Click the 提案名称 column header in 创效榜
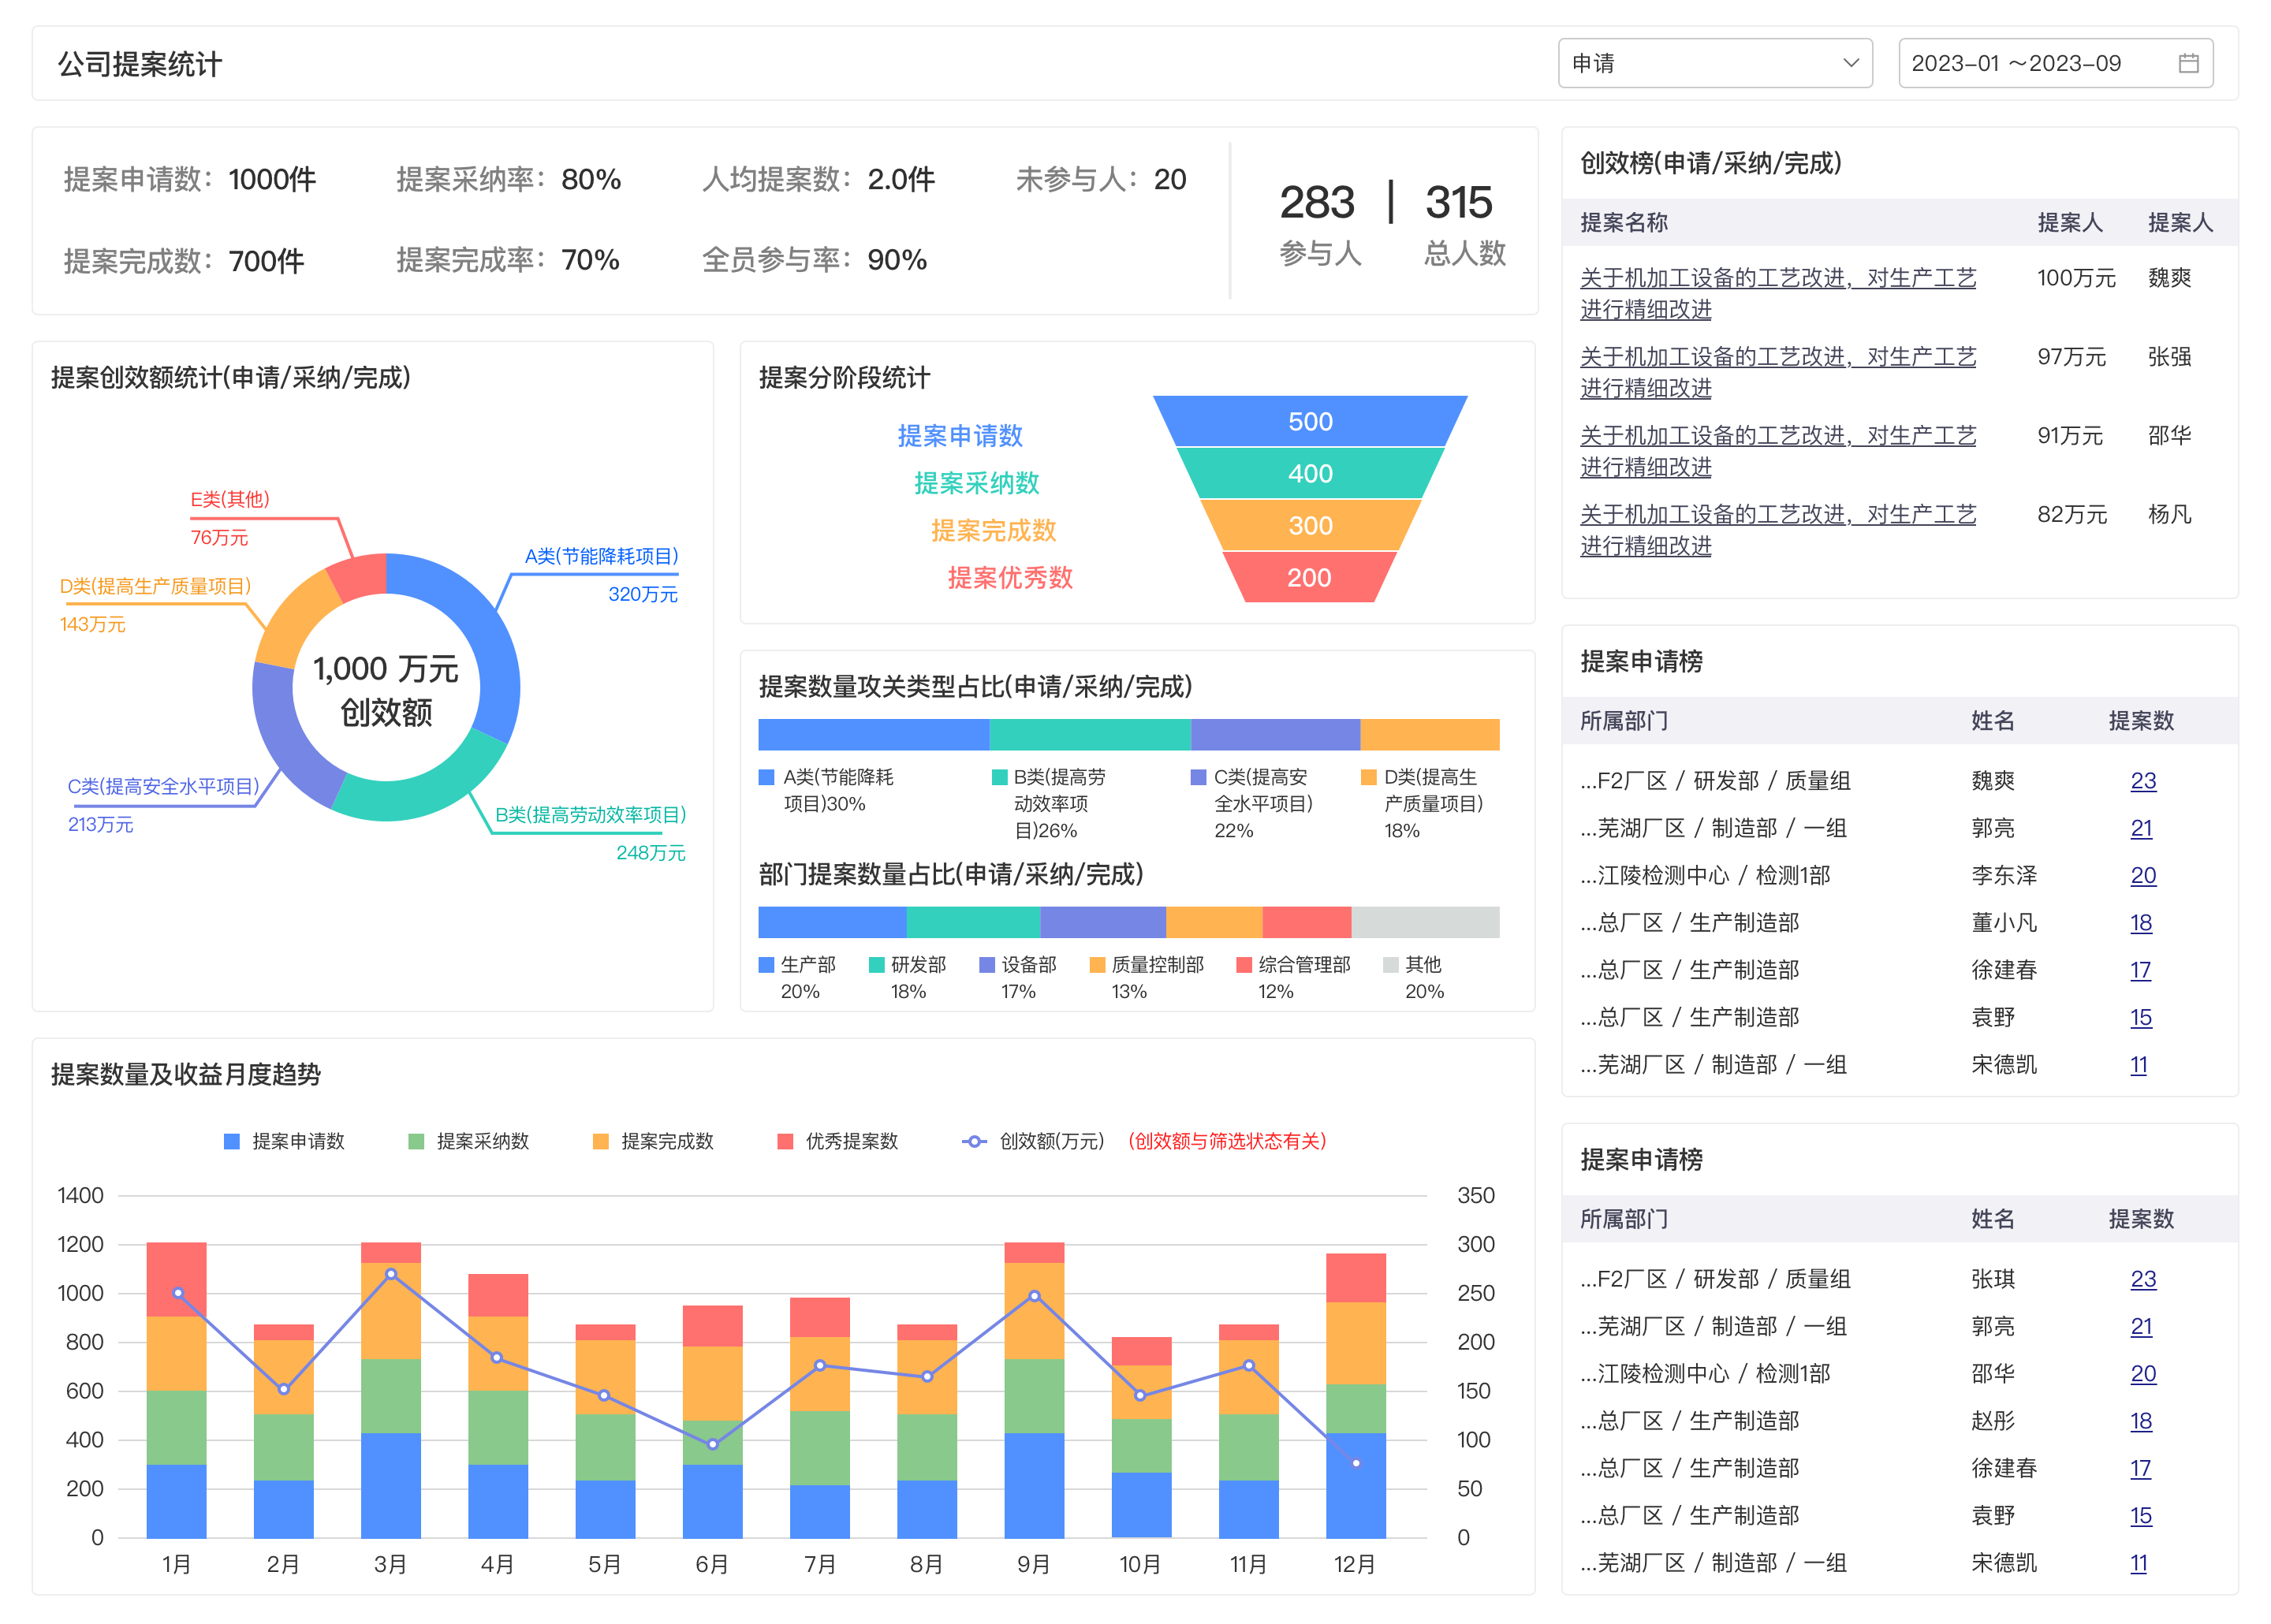The height and width of the screenshot is (1624, 2271). pyautogui.click(x=1624, y=222)
